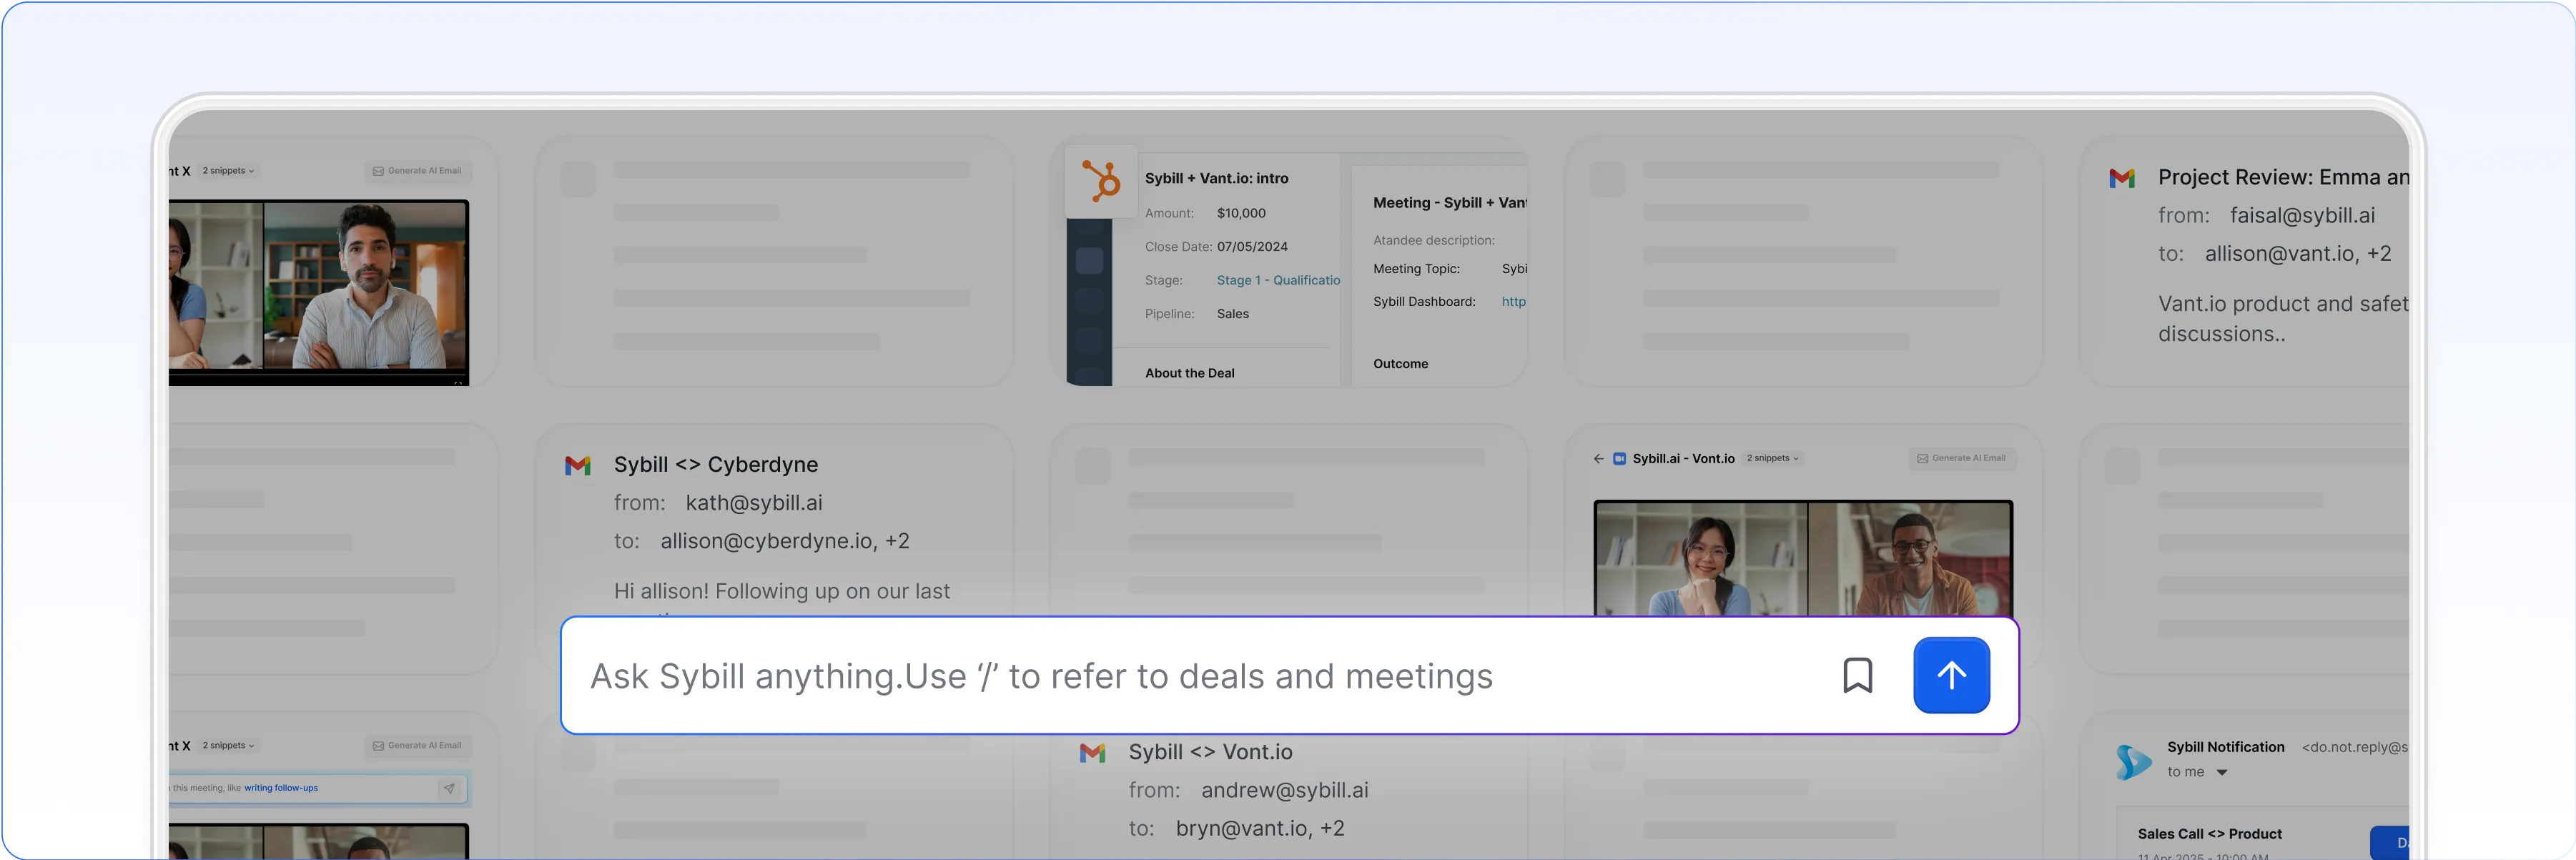Click the HubSpot logo icon on the deal card
This screenshot has height=860, width=2576.
pos(1101,182)
